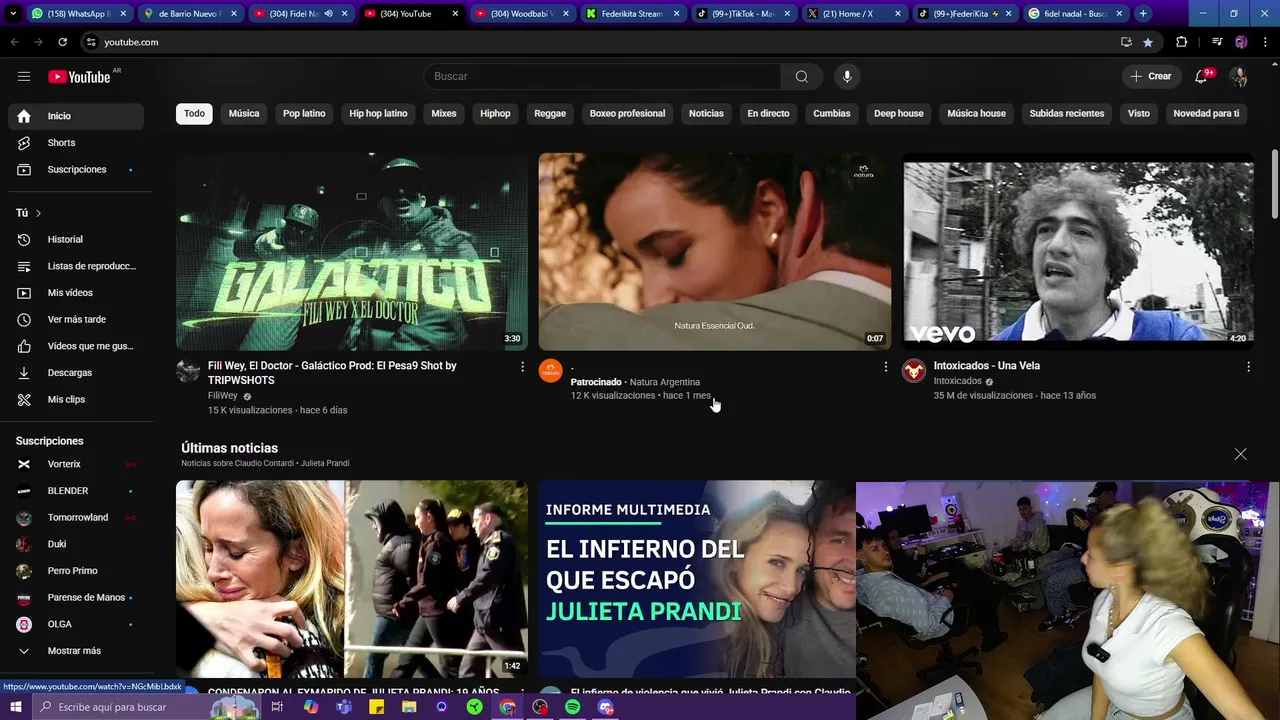Viewport: 1280px width, 720px height.
Task: Open the Duki subscription channel
Action: (x=76, y=545)
